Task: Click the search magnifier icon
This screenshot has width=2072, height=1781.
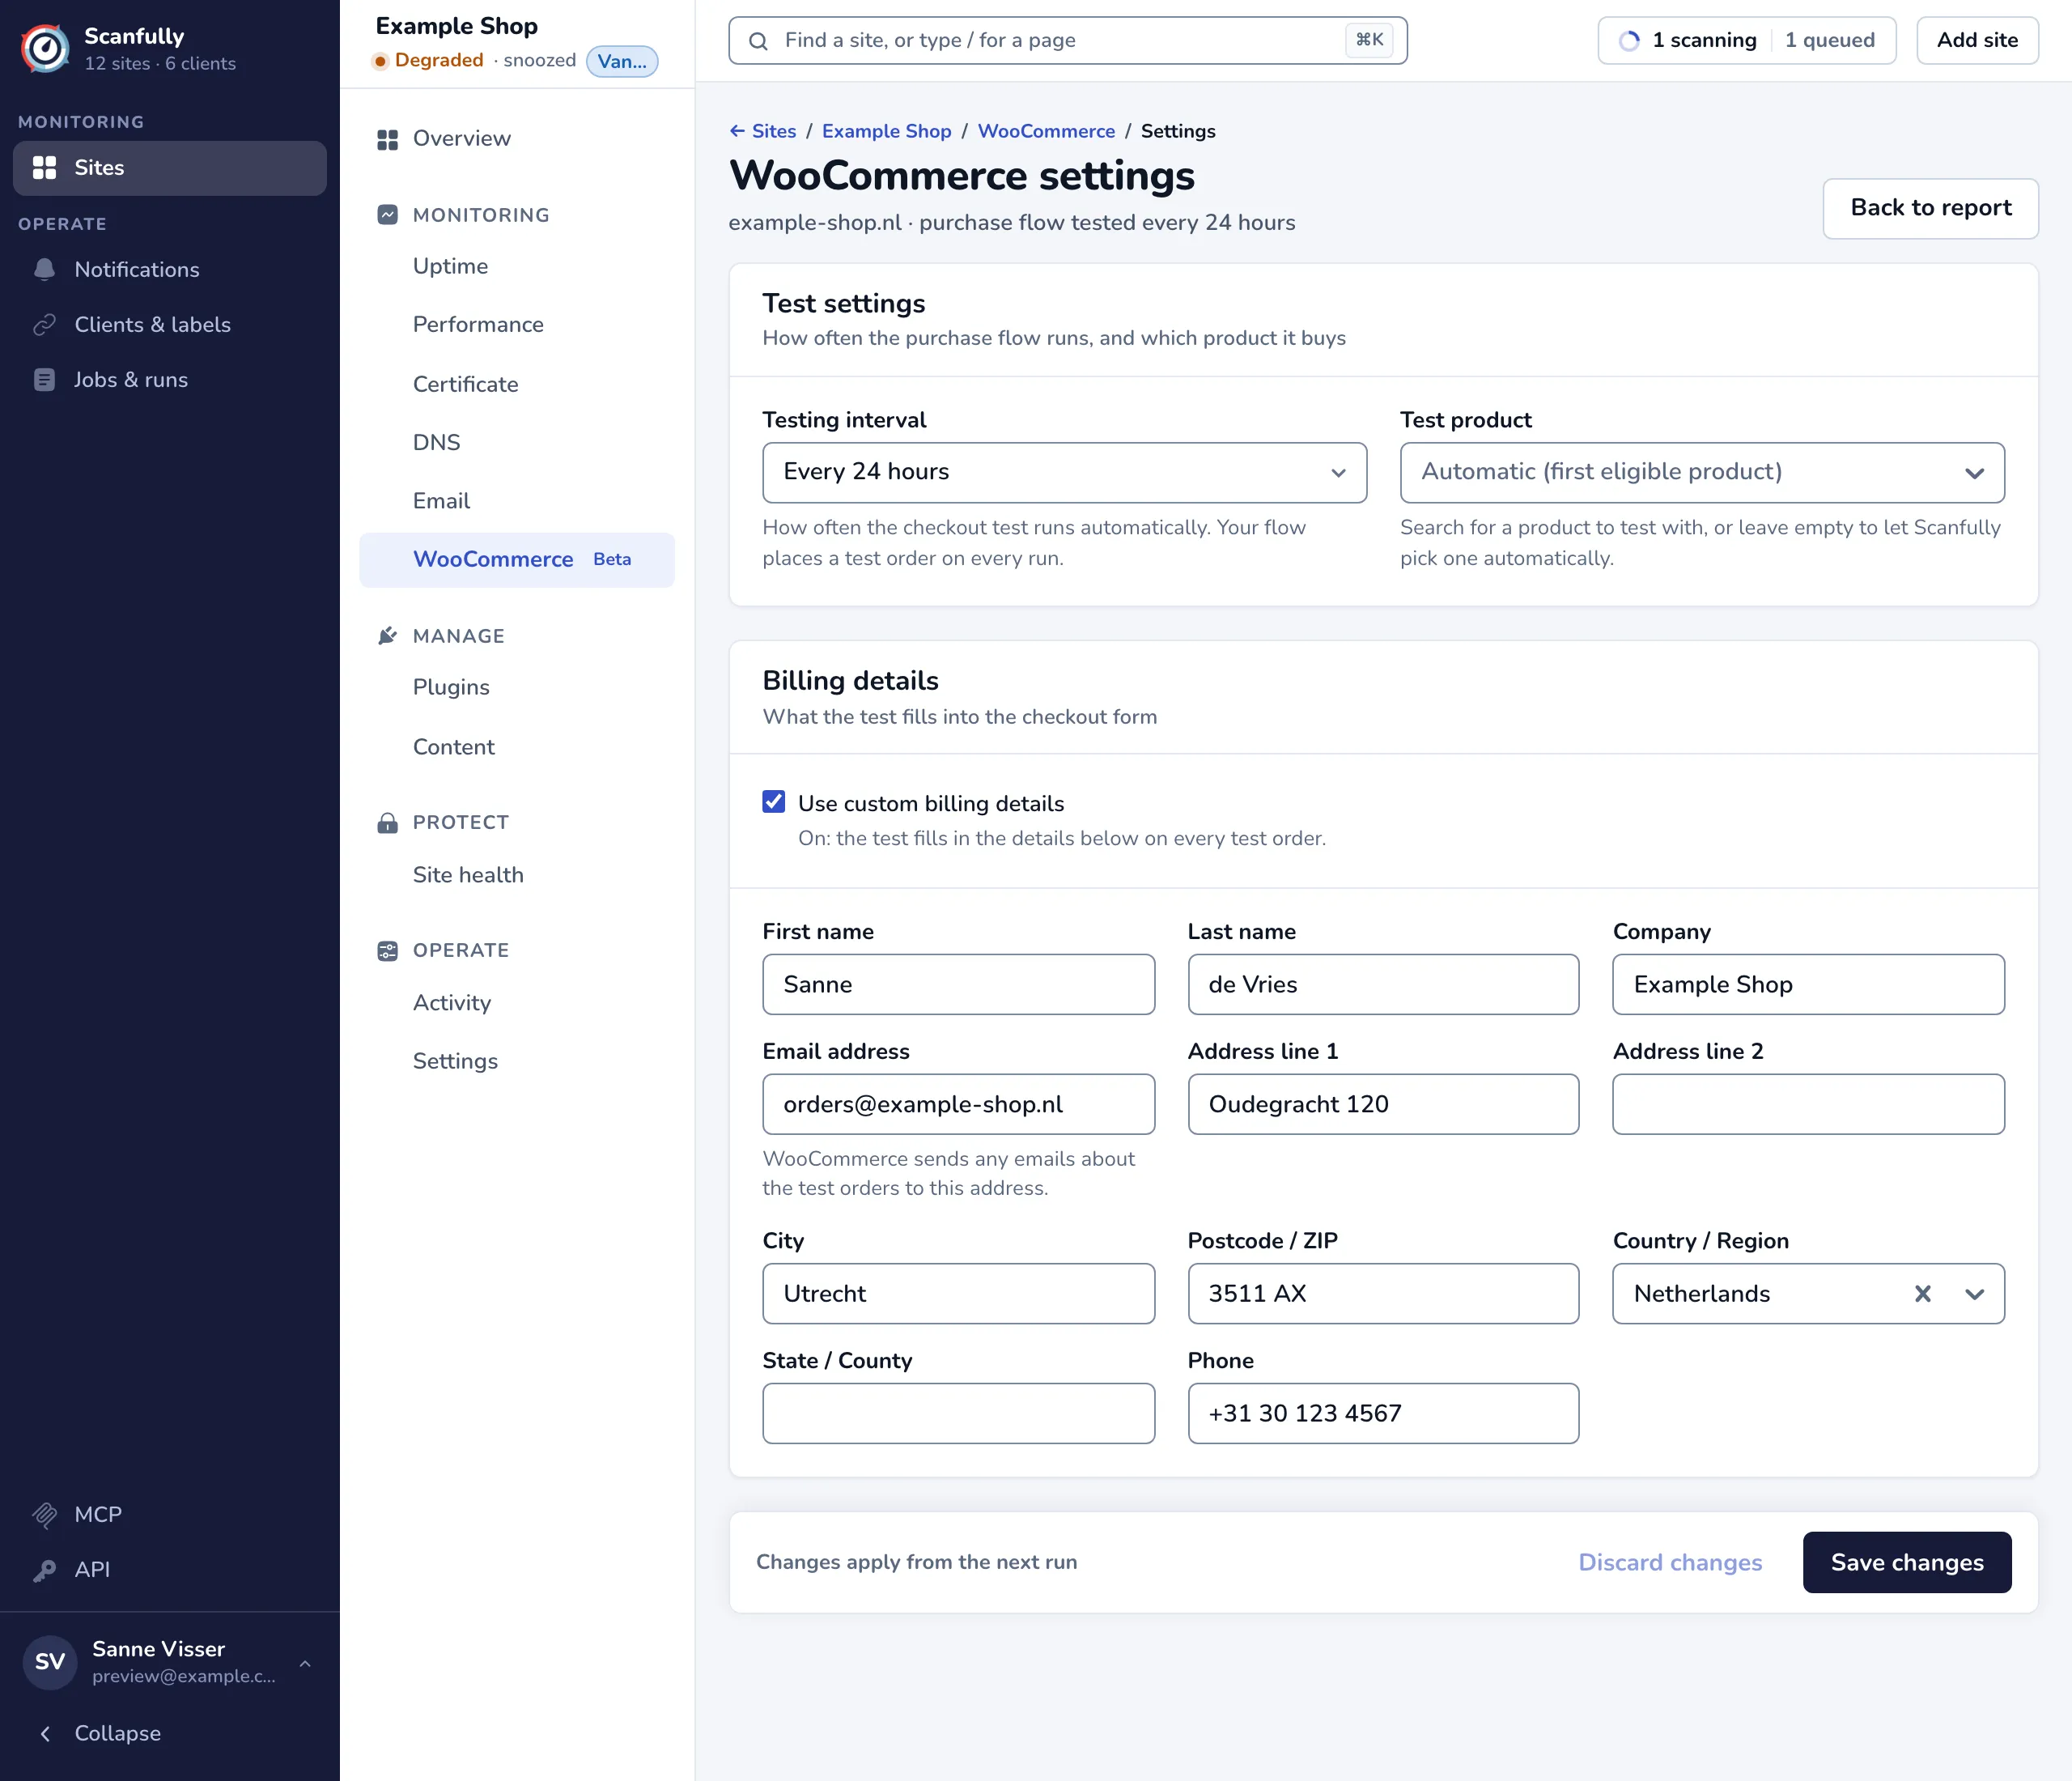Action: point(758,41)
